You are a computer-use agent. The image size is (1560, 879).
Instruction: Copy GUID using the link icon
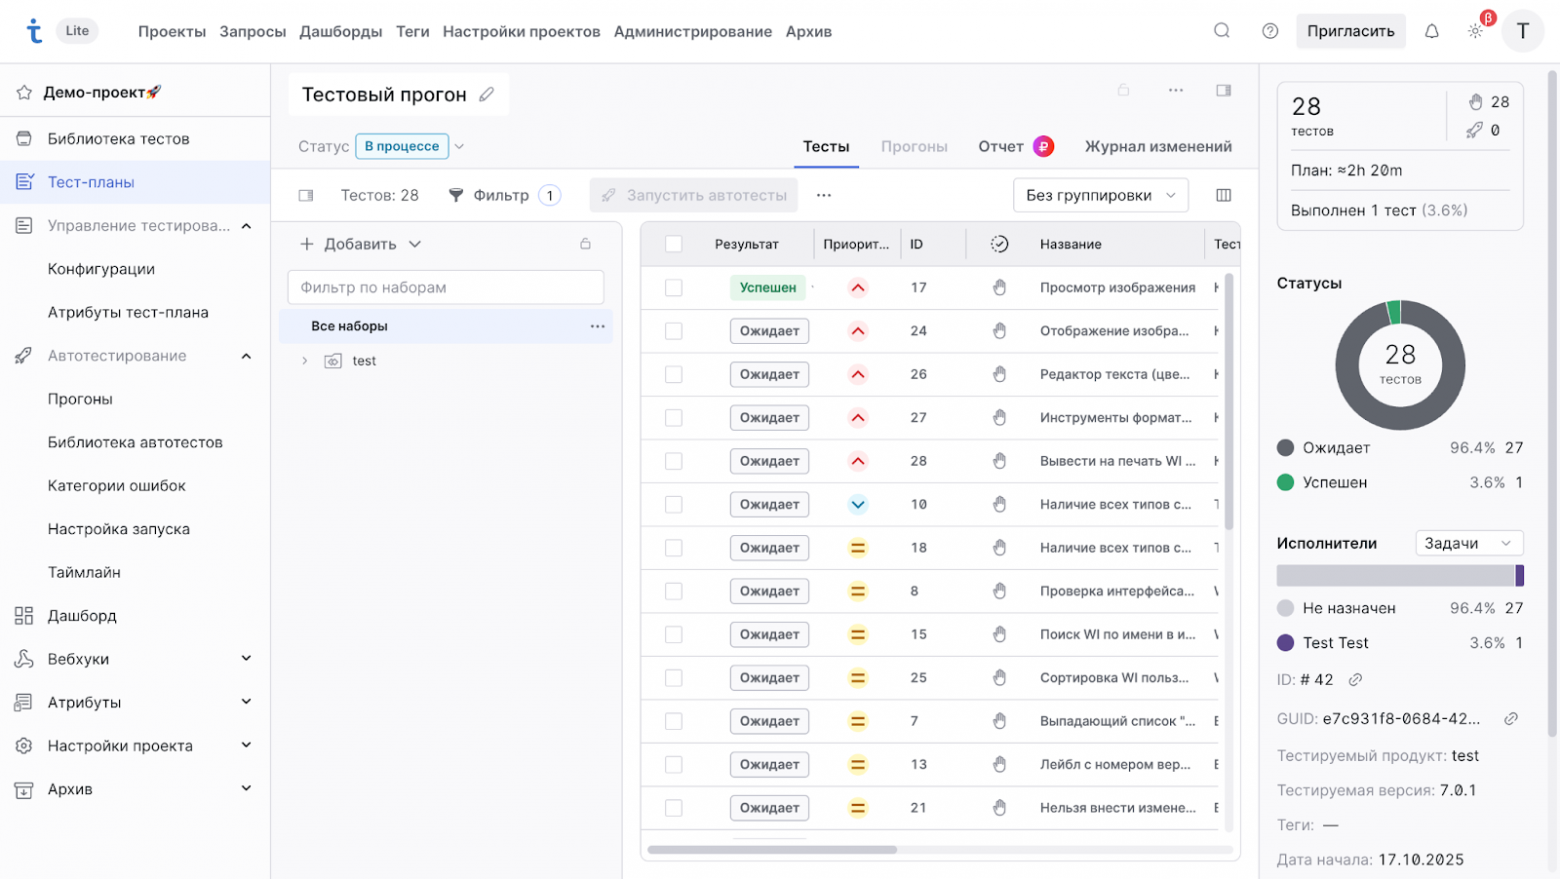click(1511, 718)
